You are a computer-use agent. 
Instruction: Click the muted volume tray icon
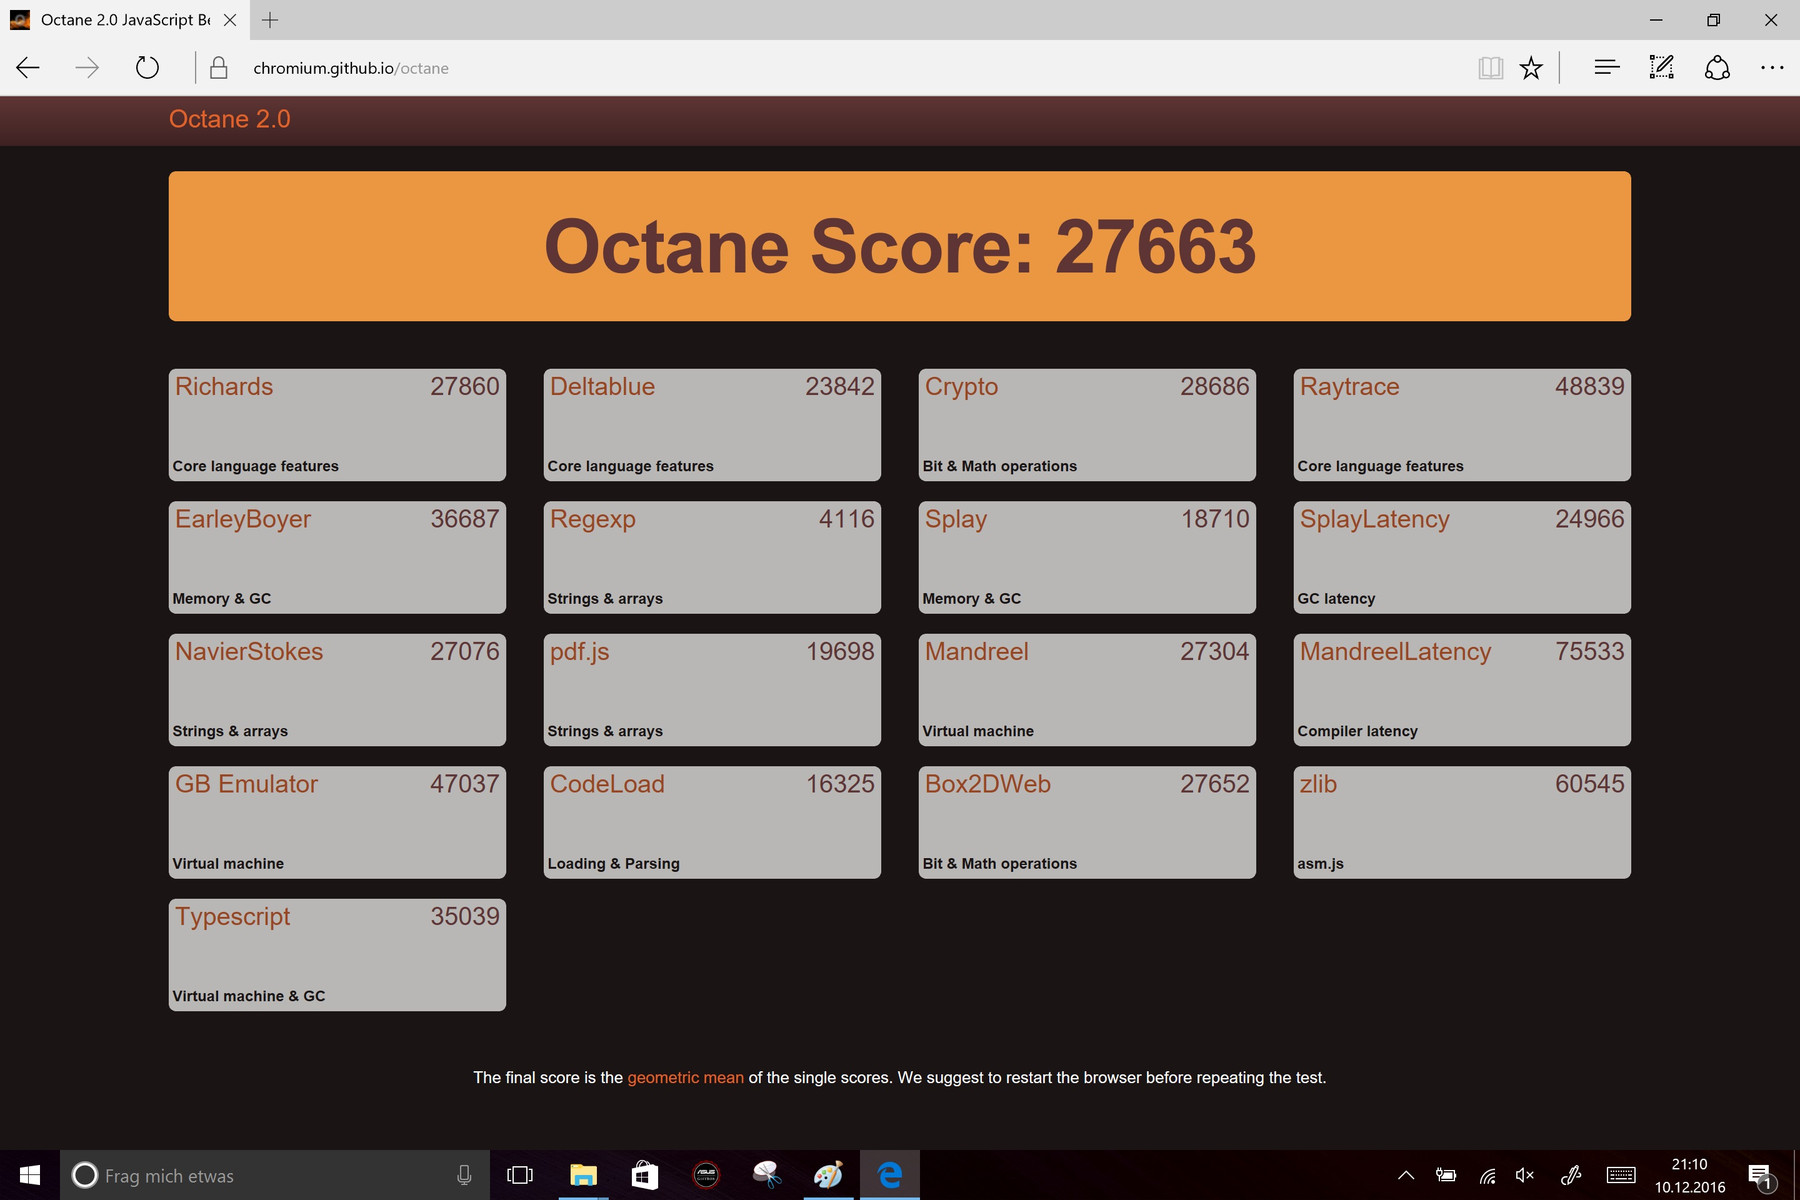(x=1525, y=1175)
